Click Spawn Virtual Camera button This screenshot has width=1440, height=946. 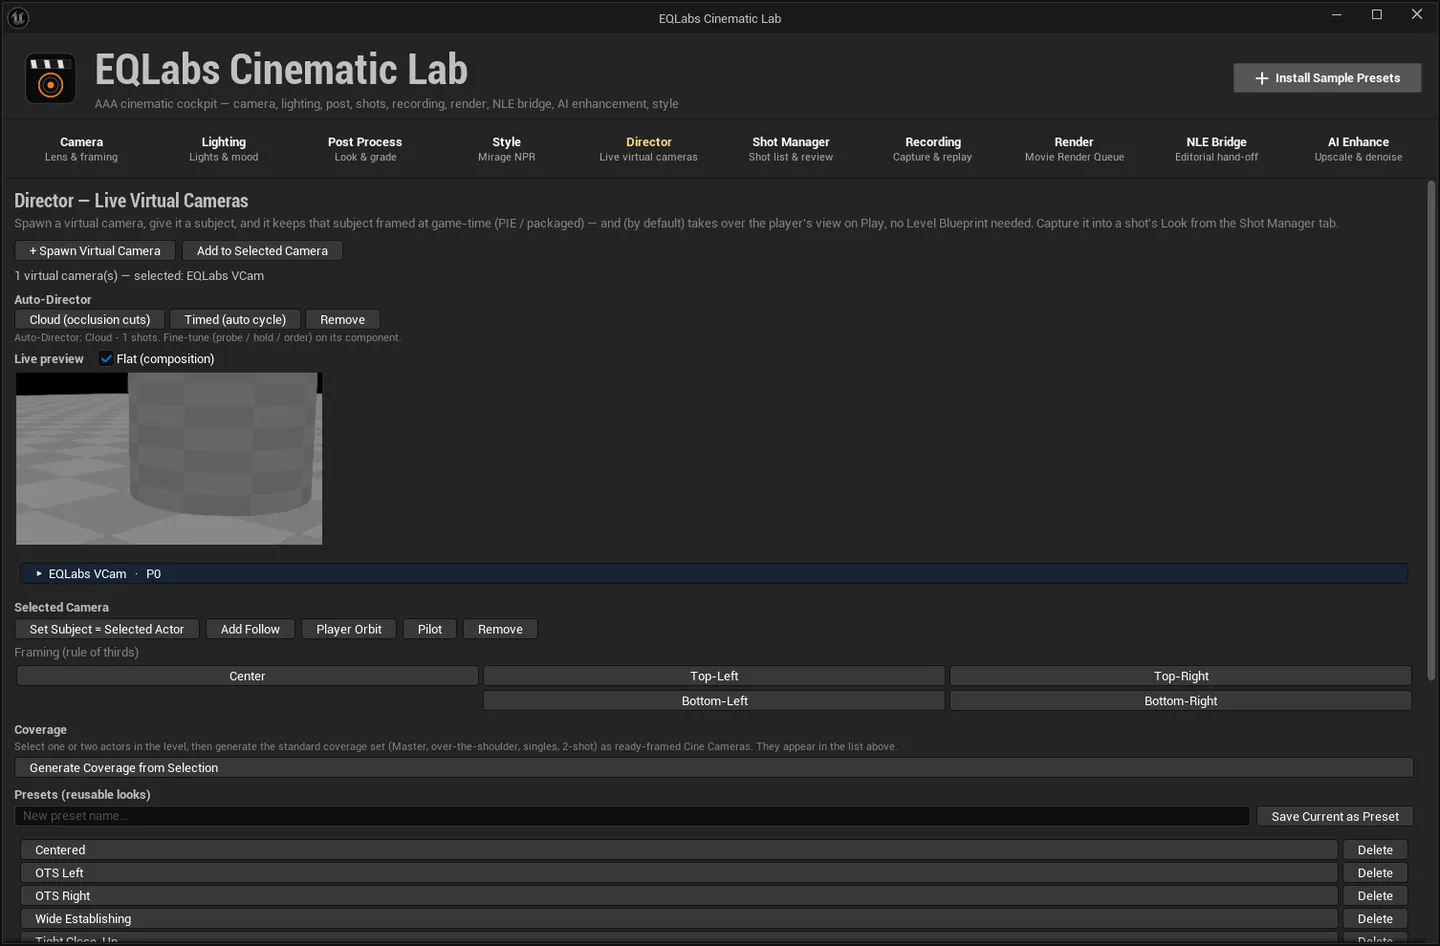coord(95,251)
